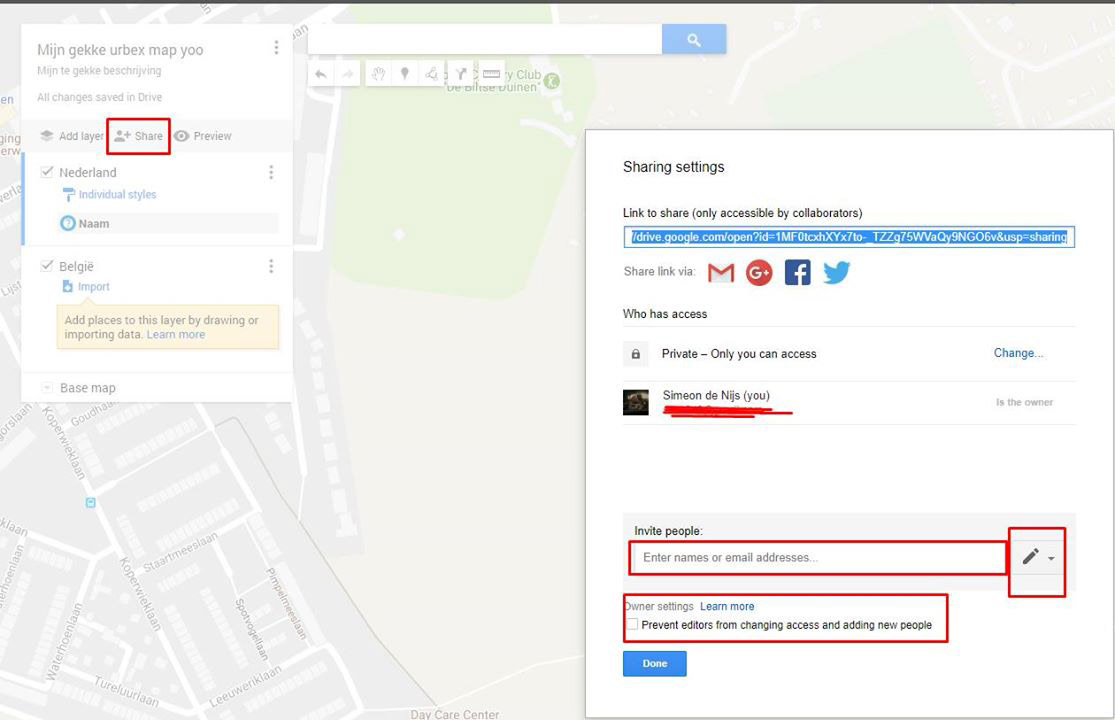The image size is (1115, 720).
Task: Share the link on Twitter
Action: tap(836, 272)
